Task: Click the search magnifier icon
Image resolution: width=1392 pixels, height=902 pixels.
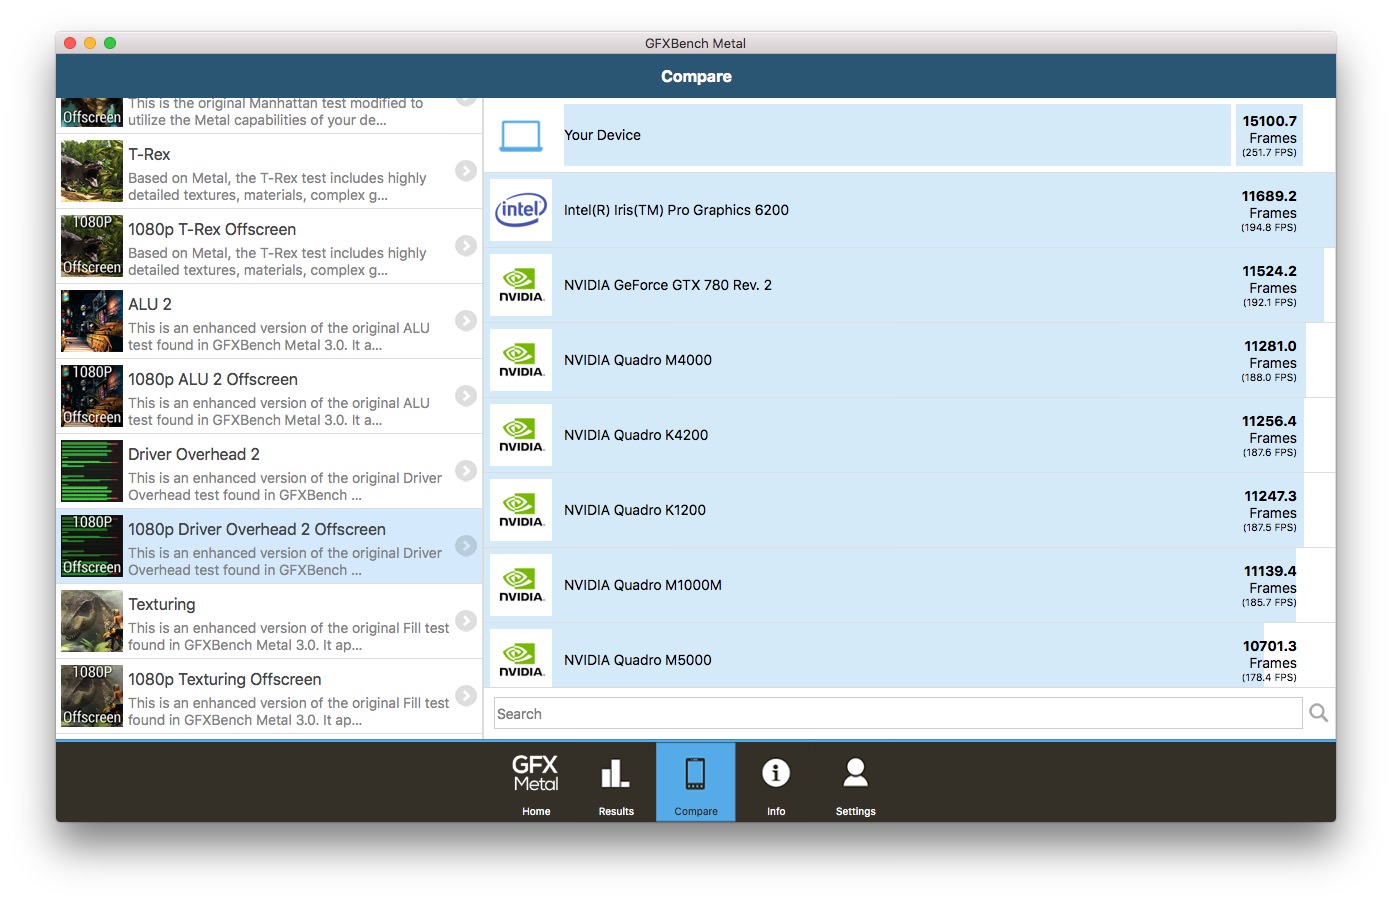Action: (1319, 713)
